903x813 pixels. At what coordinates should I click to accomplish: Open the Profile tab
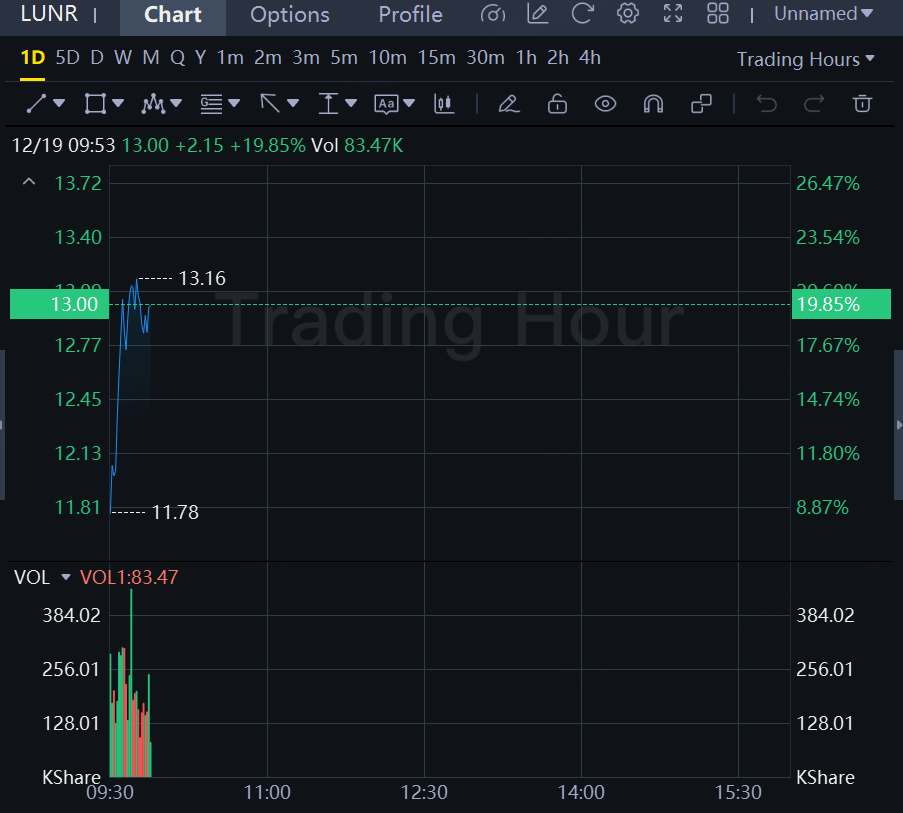(410, 14)
